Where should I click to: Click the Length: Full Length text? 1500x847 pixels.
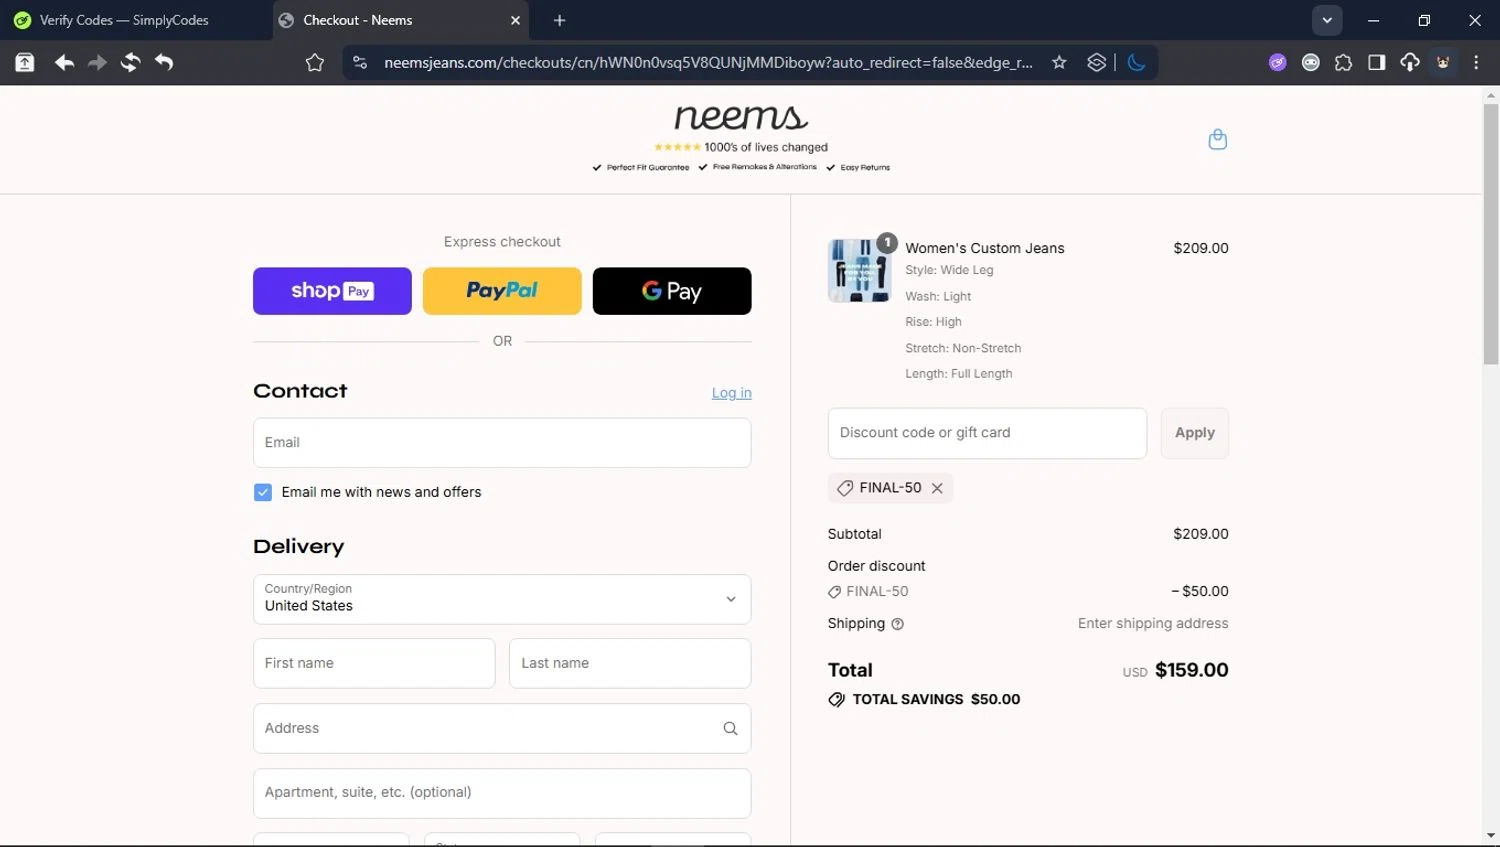pos(958,374)
